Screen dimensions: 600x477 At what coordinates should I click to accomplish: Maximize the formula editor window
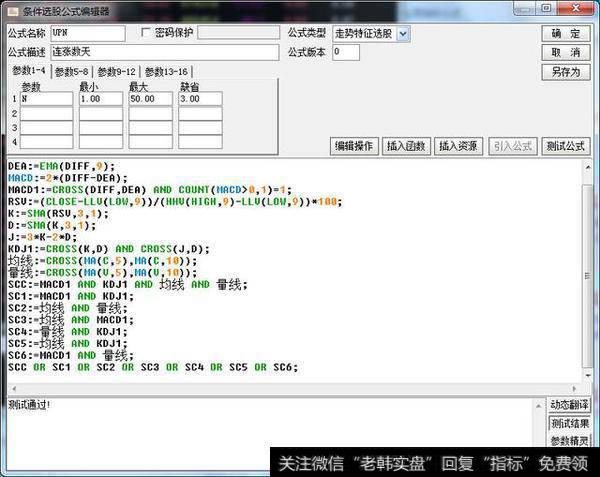click(546, 8)
